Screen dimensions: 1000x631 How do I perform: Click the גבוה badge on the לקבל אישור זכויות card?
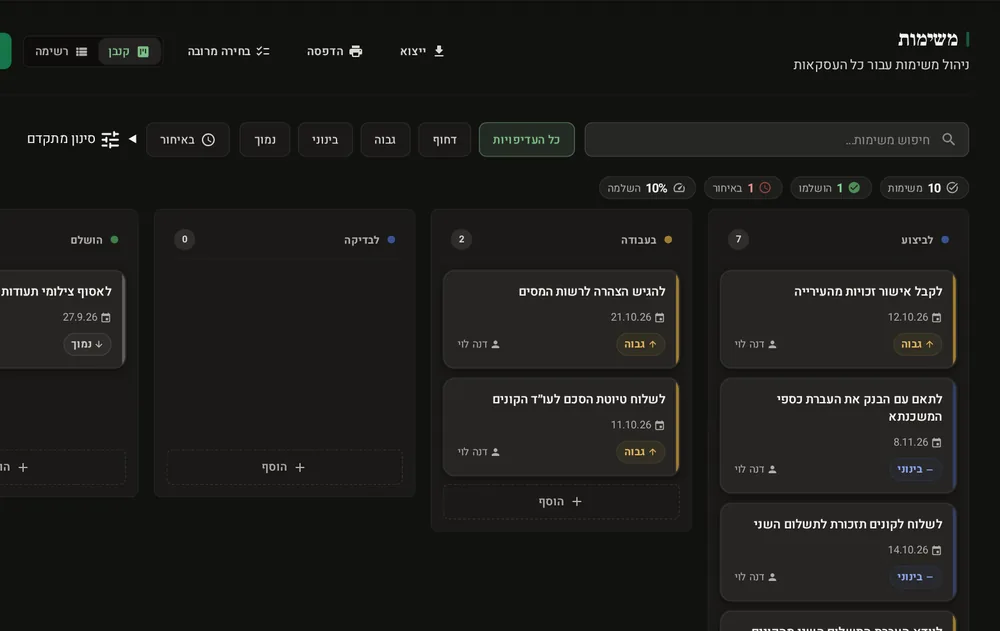point(917,345)
